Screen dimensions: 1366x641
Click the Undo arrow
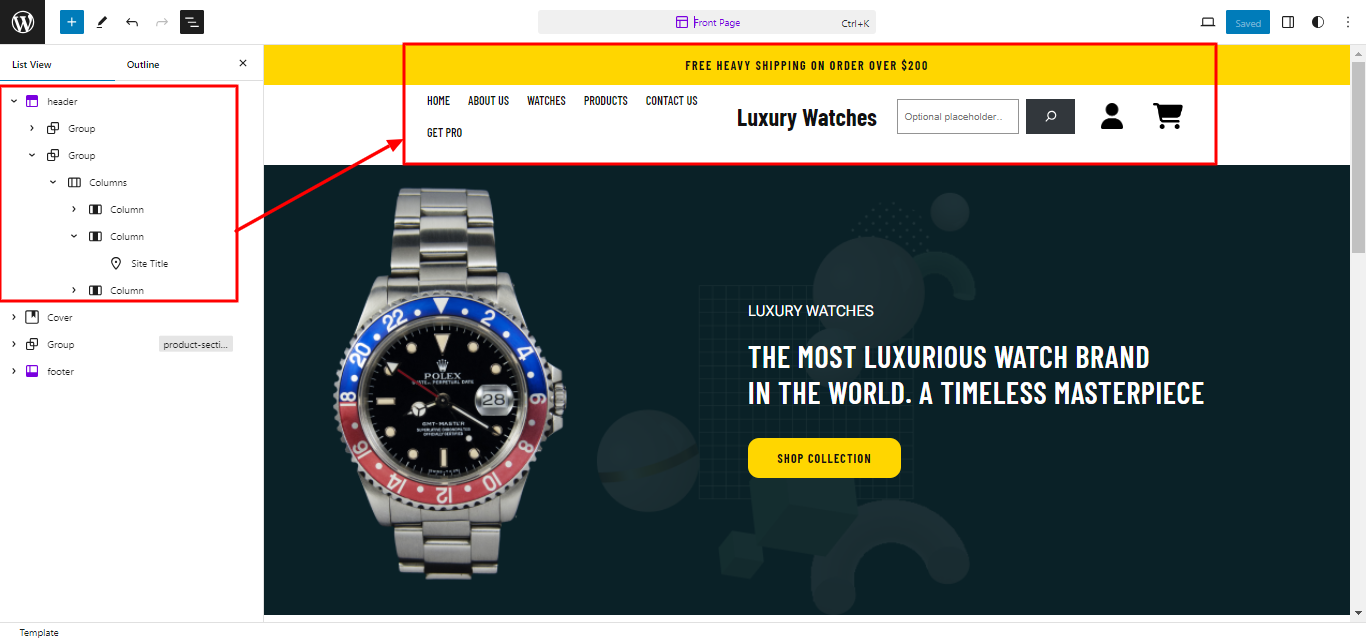pos(132,22)
